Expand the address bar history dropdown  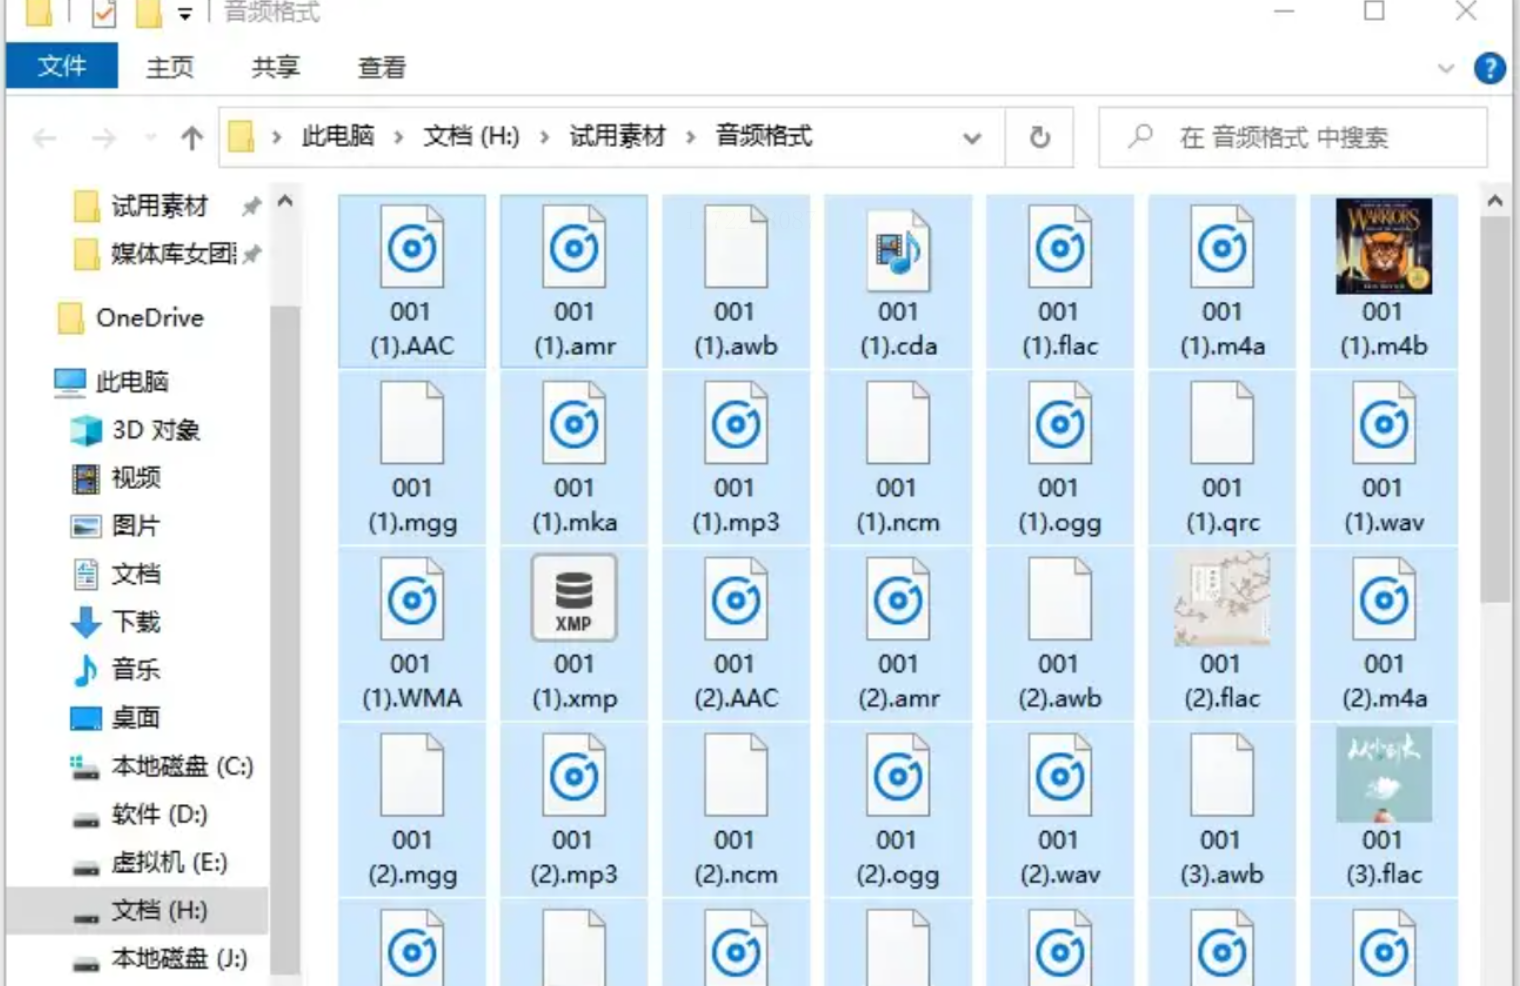click(x=972, y=137)
